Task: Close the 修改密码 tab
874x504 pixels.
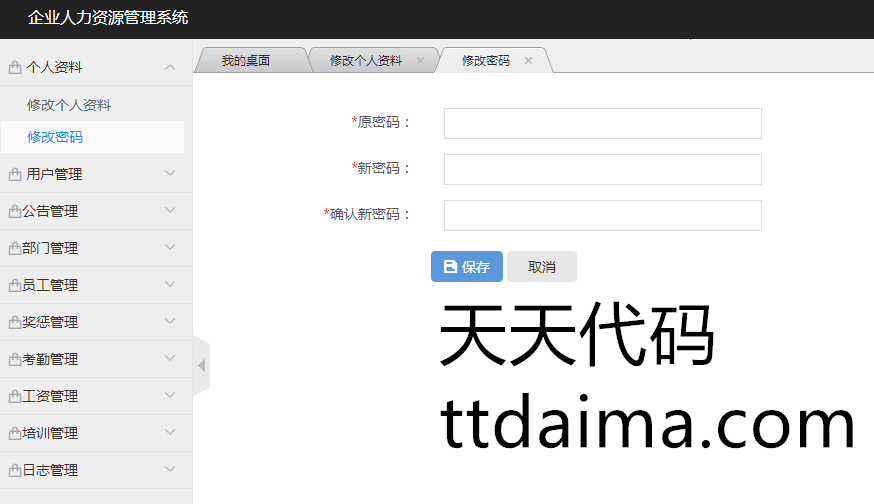Action: click(528, 61)
